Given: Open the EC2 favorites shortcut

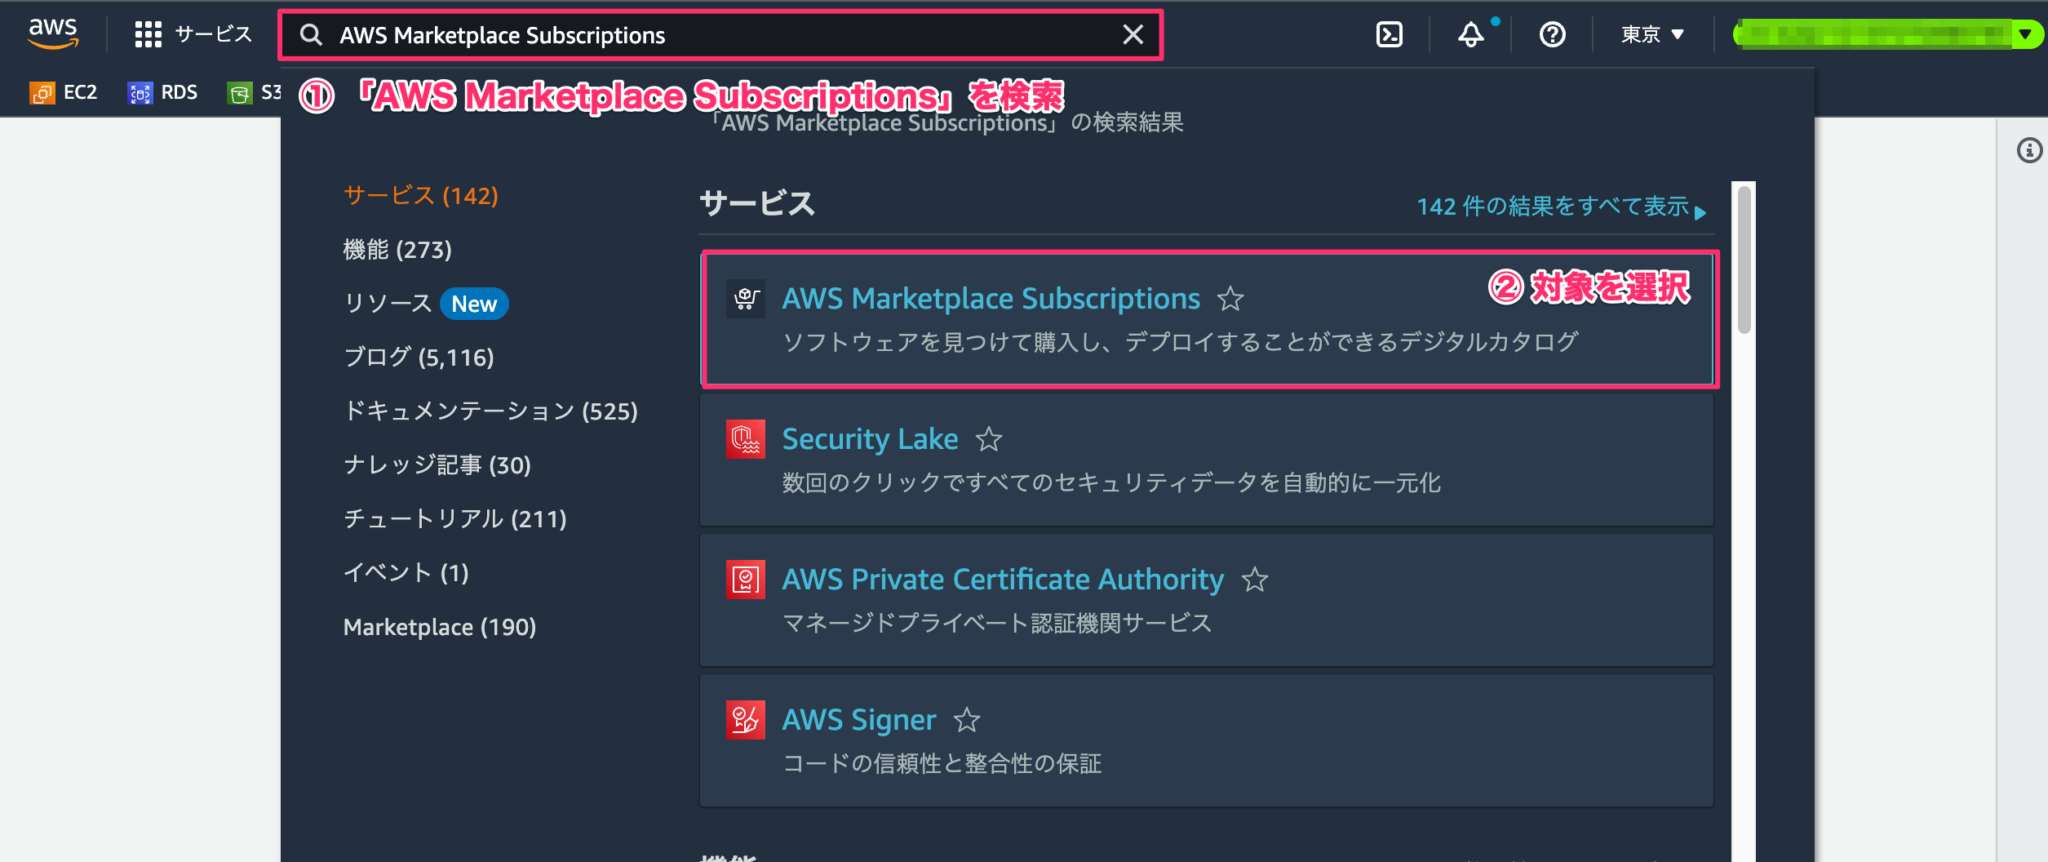Looking at the screenshot, I should click(63, 91).
